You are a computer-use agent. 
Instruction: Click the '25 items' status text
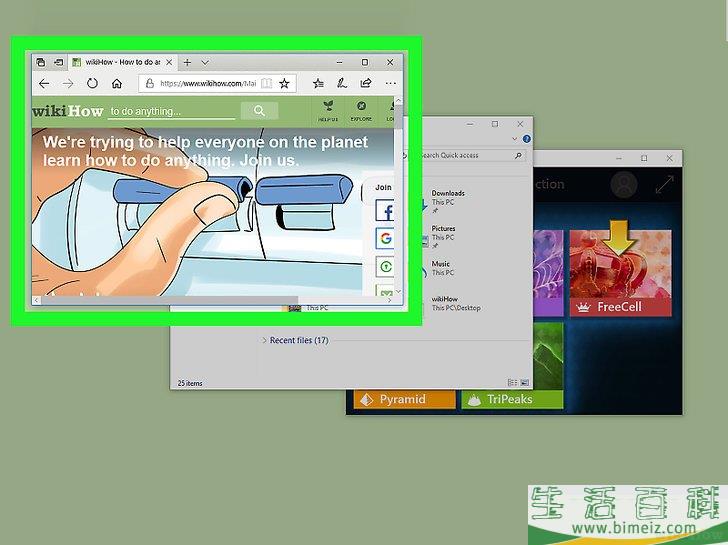coord(190,383)
